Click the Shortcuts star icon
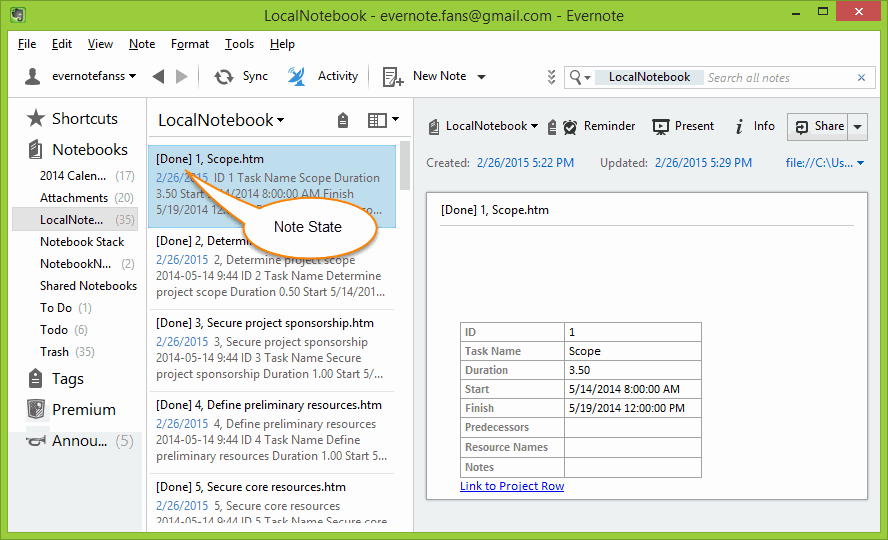The width and height of the screenshot is (888, 540). tap(36, 118)
